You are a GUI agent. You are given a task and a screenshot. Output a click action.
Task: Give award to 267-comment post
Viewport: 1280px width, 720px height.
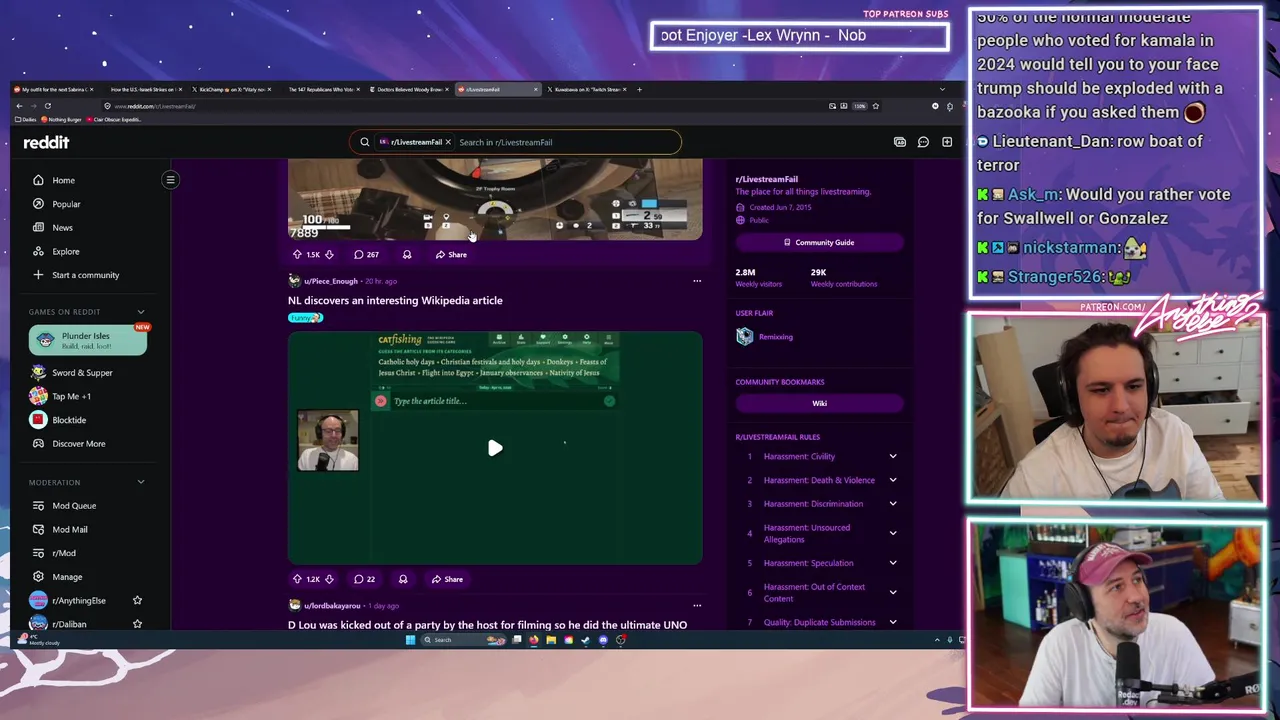pyautogui.click(x=407, y=255)
